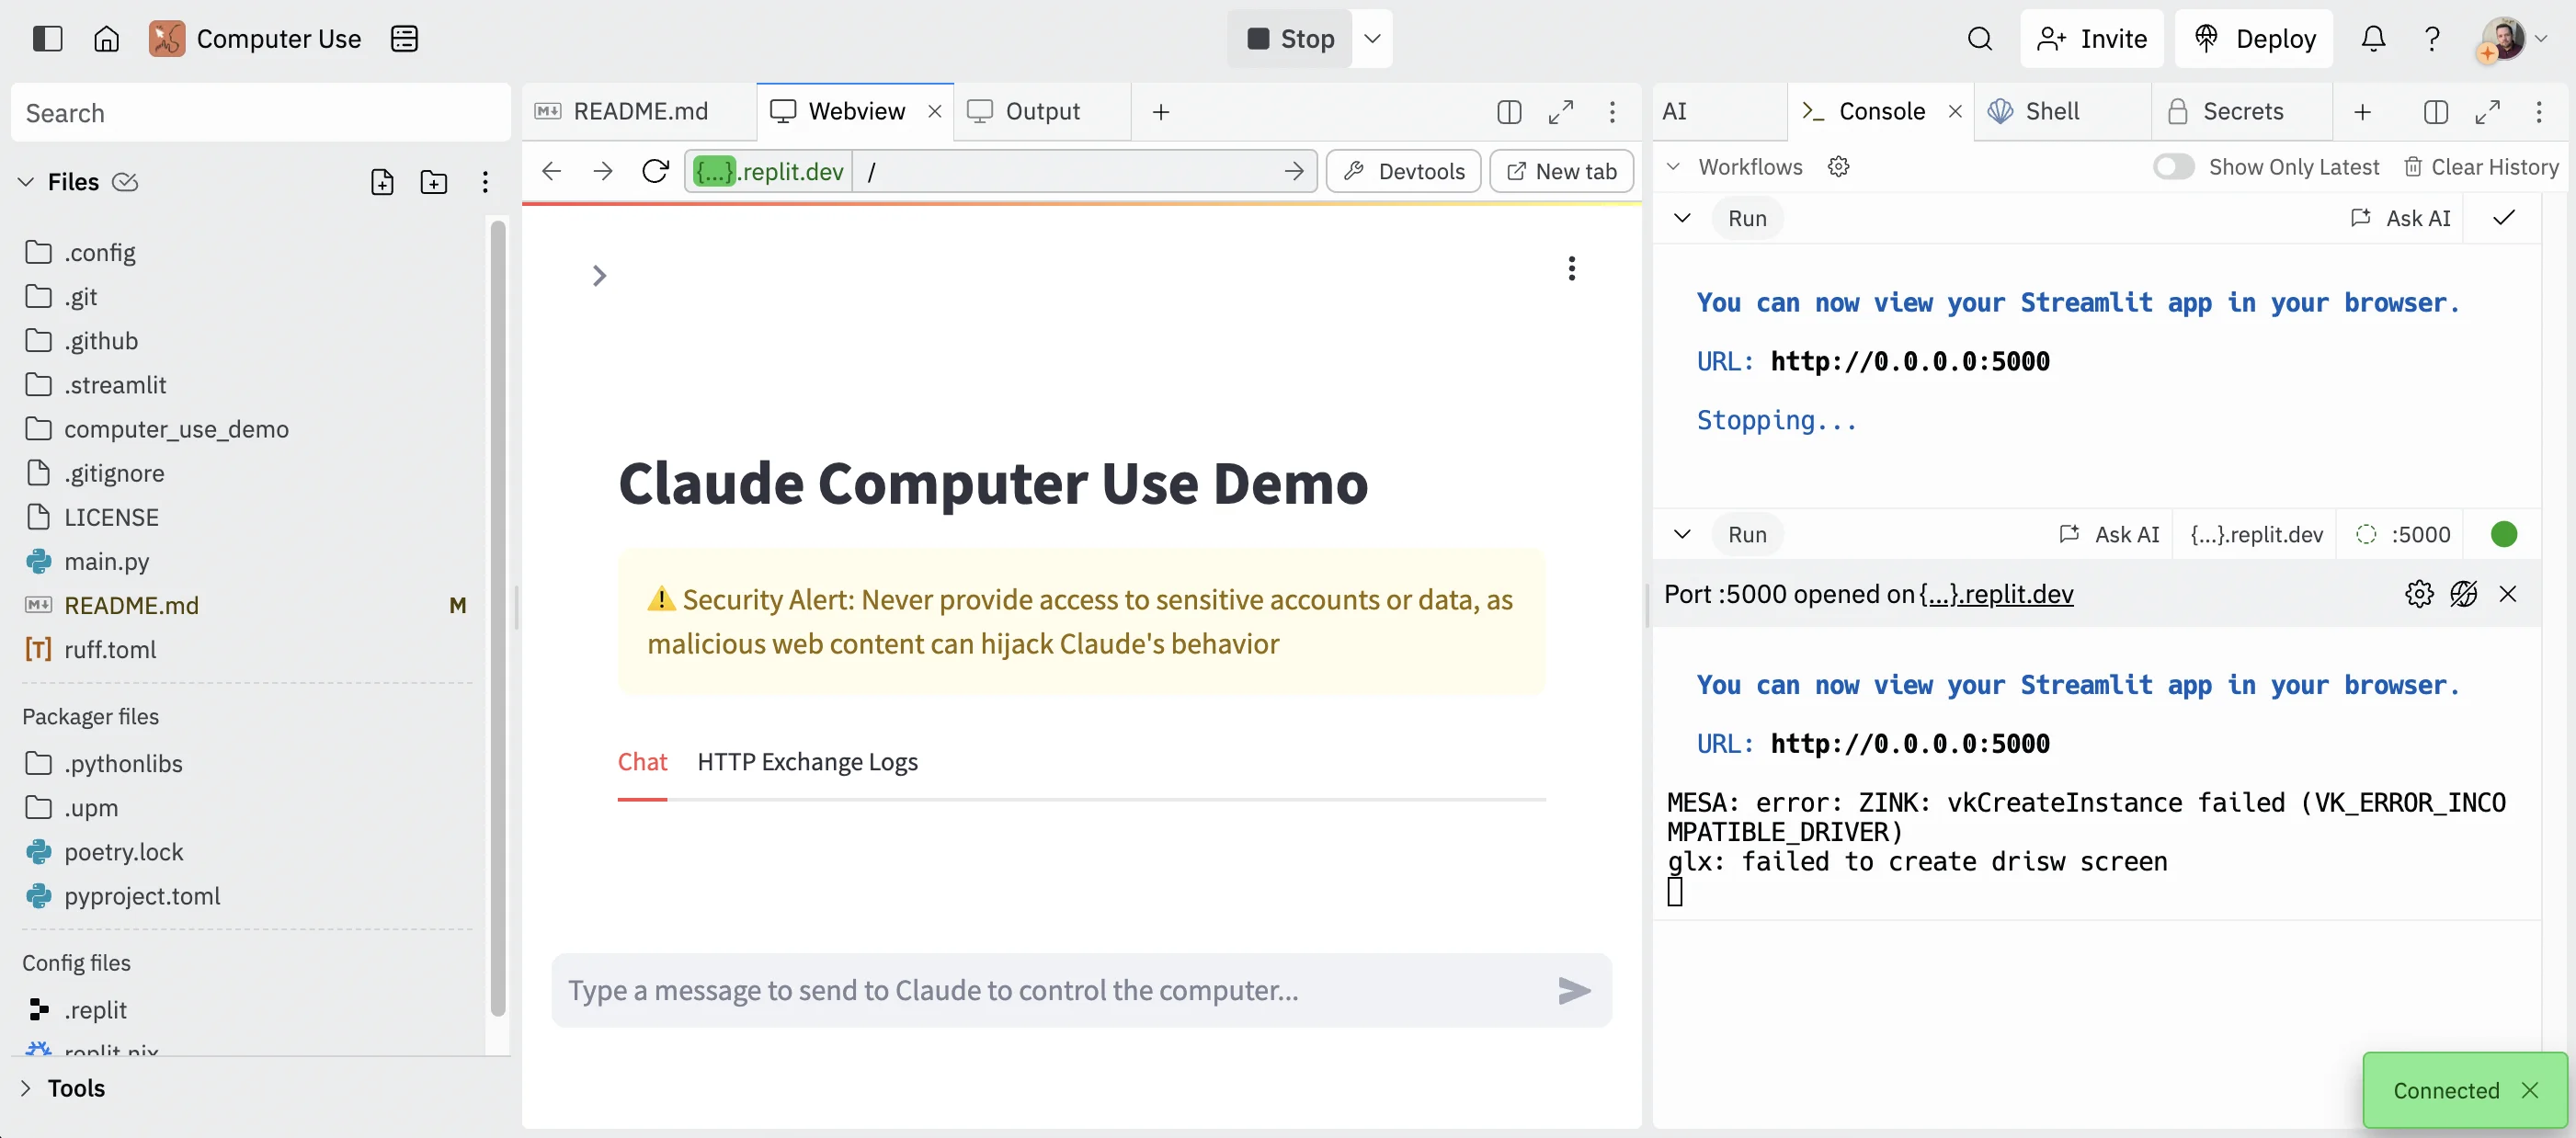The width and height of the screenshot is (2576, 1138).
Task: Click the Deploy button
Action: tap(2254, 38)
